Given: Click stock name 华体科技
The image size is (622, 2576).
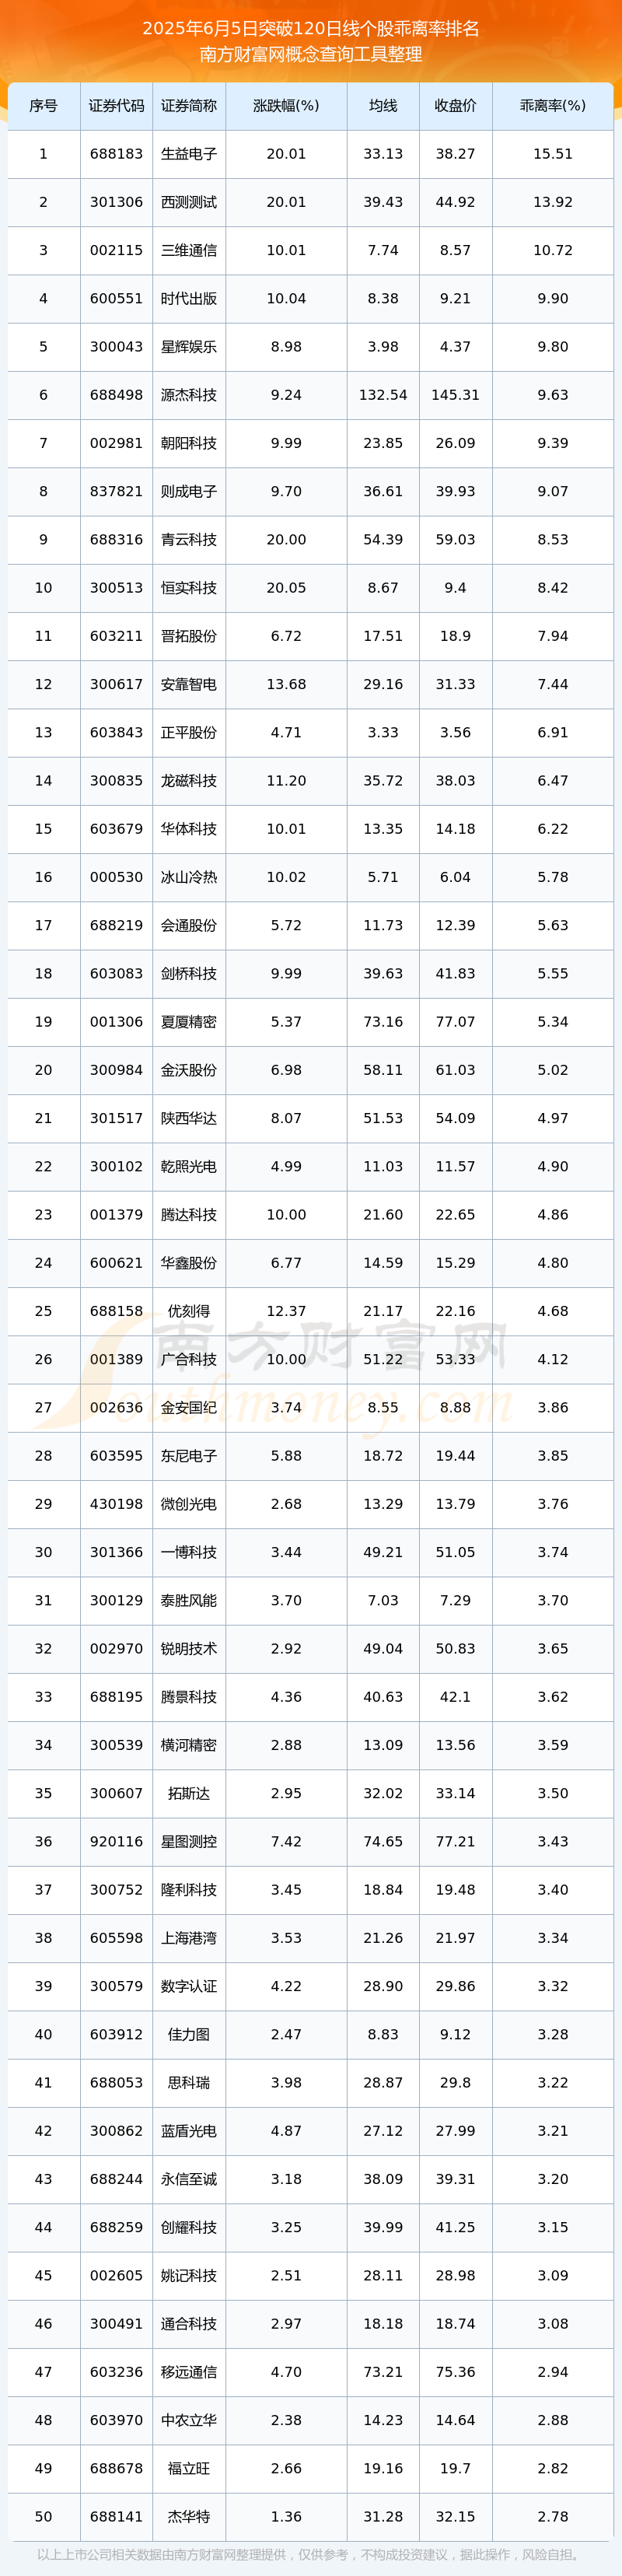Looking at the screenshot, I should coord(189,829).
